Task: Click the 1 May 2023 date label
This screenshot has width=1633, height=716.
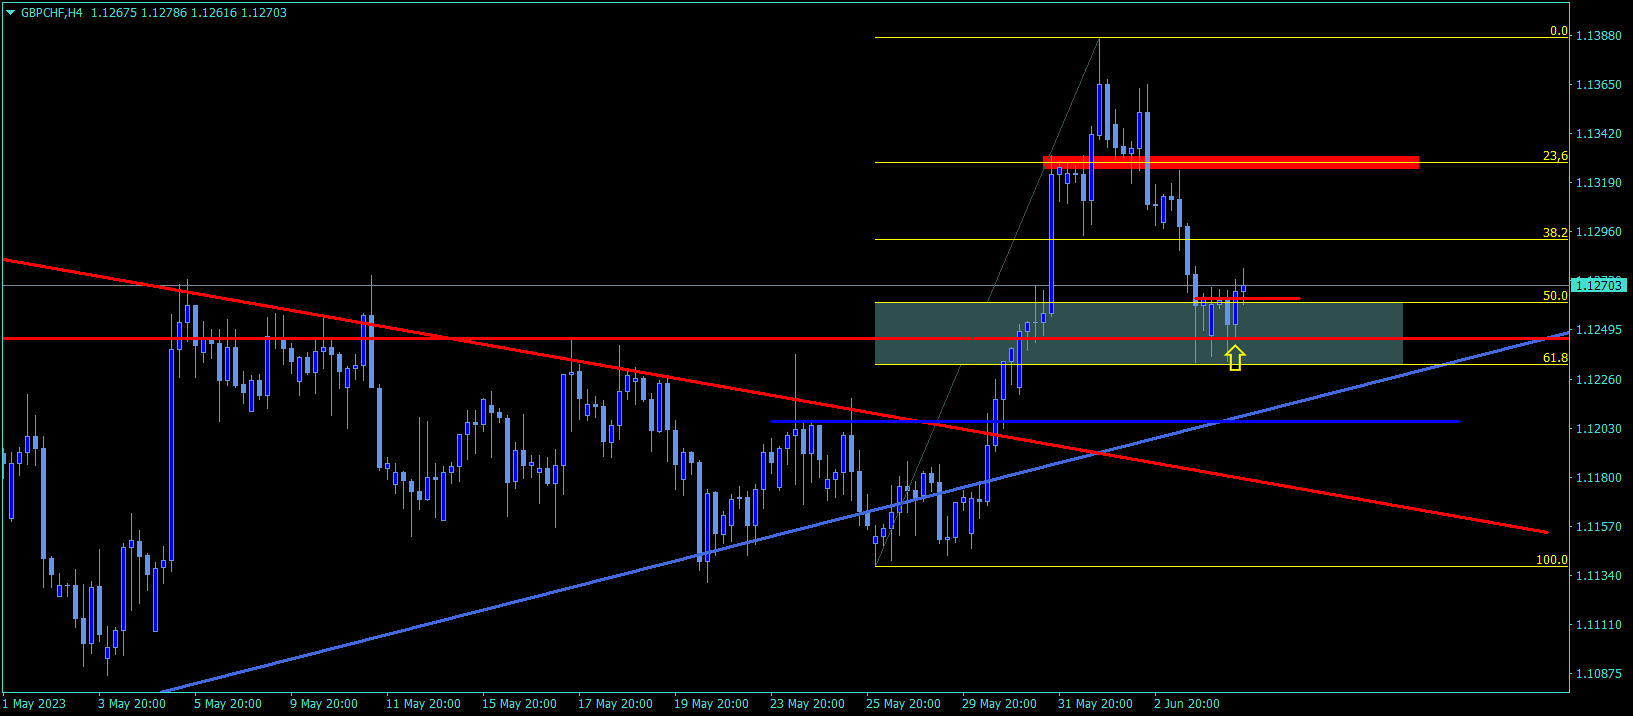Action: pos(34,704)
